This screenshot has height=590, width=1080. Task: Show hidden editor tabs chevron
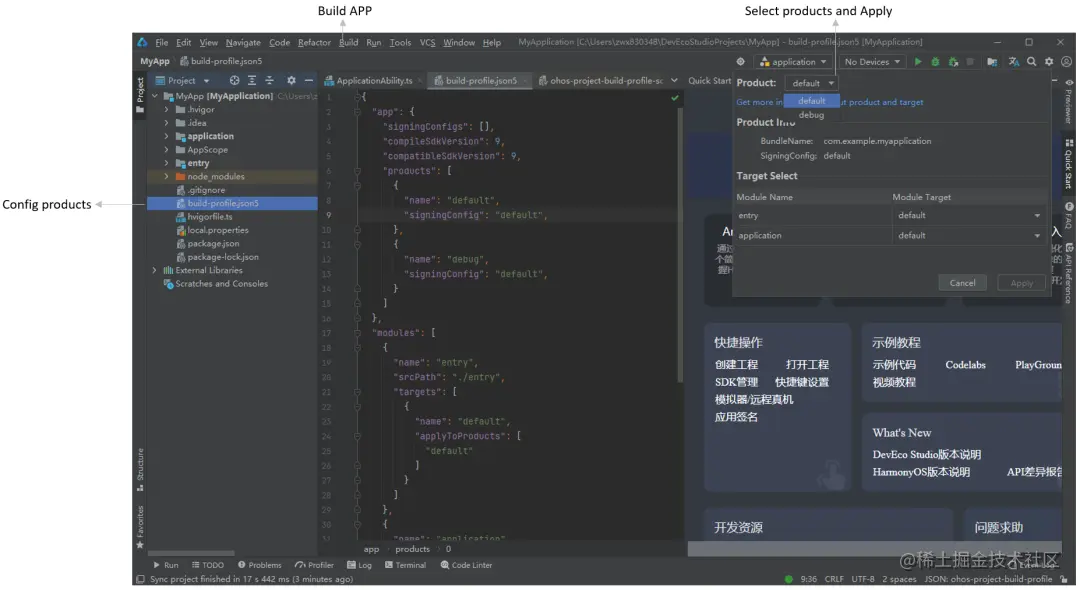coord(674,81)
